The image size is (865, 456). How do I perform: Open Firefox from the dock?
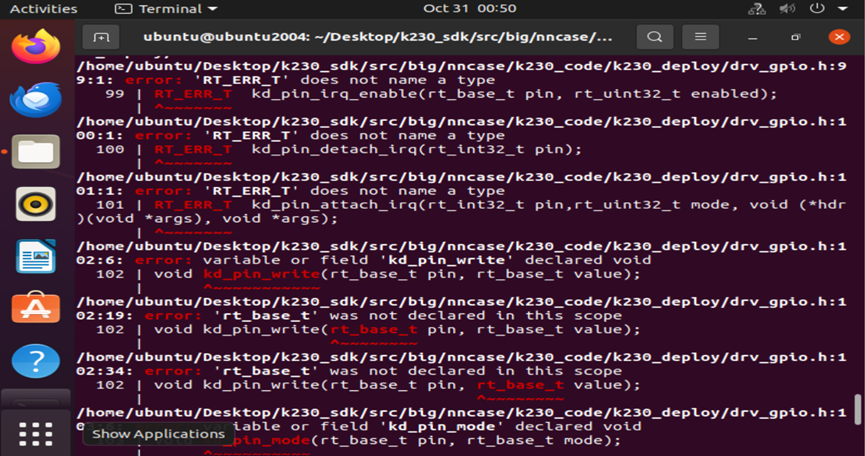pyautogui.click(x=36, y=46)
